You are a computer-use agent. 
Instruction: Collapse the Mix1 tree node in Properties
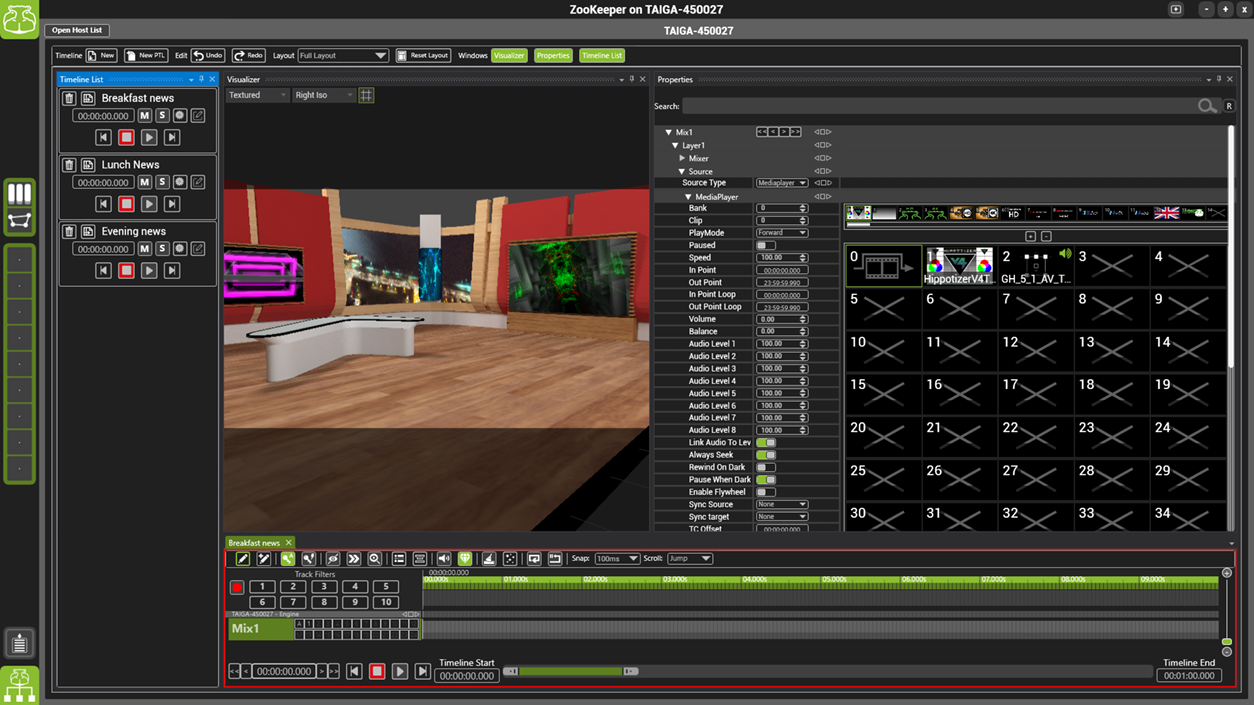coord(669,132)
